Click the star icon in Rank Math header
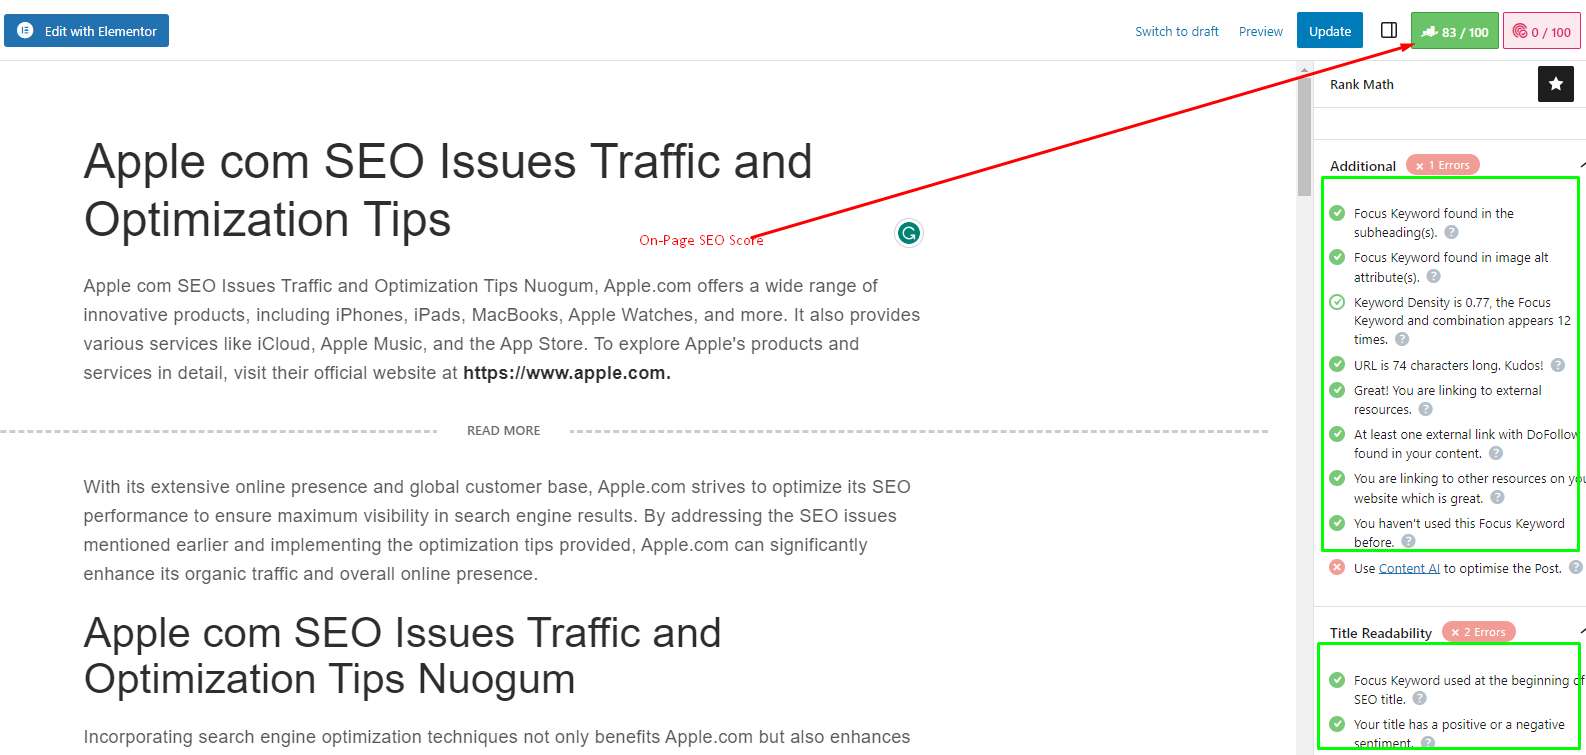1586x755 pixels. coord(1556,84)
